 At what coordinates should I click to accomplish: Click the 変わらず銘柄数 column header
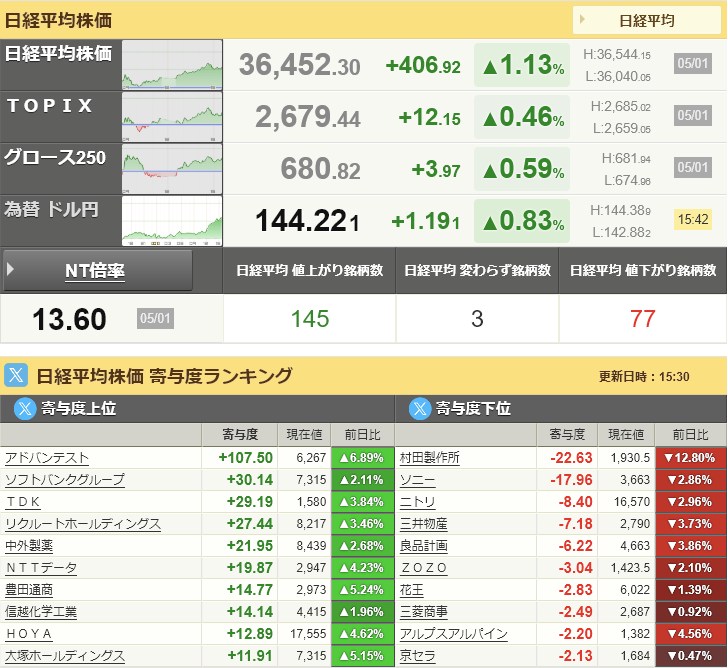(x=477, y=270)
